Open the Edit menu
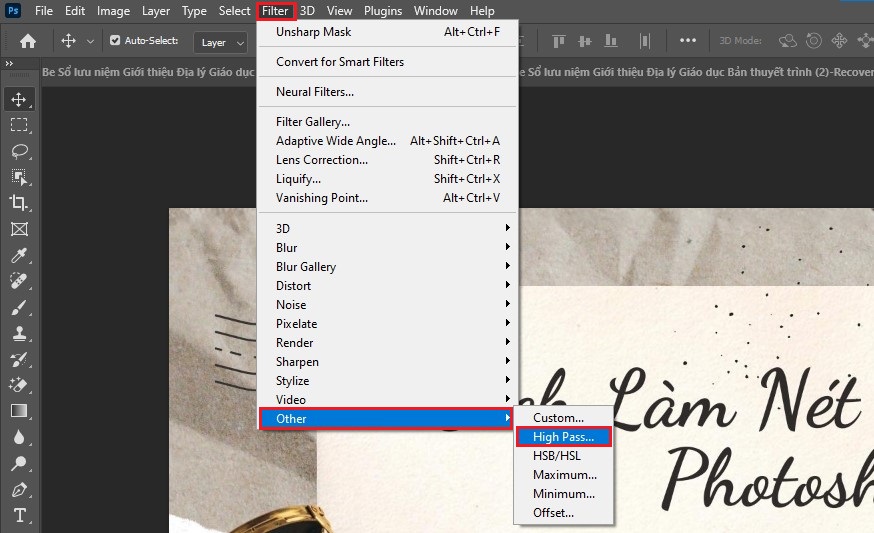 coord(75,11)
